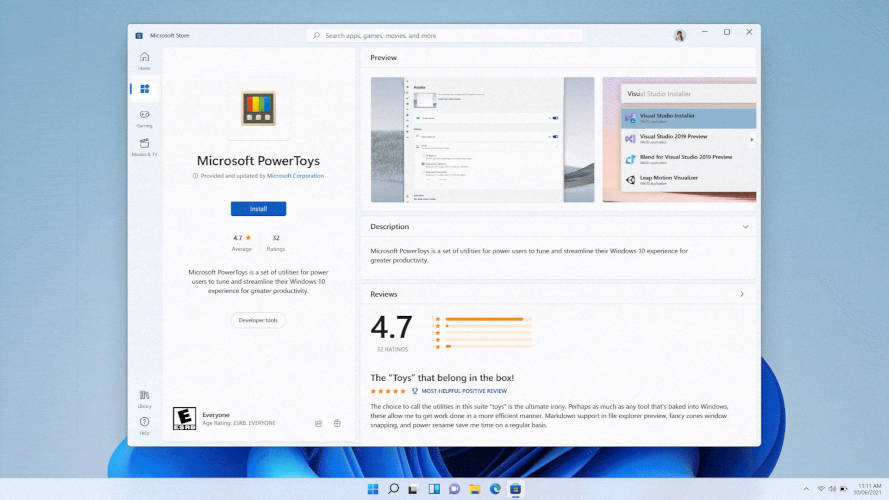The height and width of the screenshot is (500, 889).
Task: Click '32 RATINGS' label under review score
Action: [392, 349]
